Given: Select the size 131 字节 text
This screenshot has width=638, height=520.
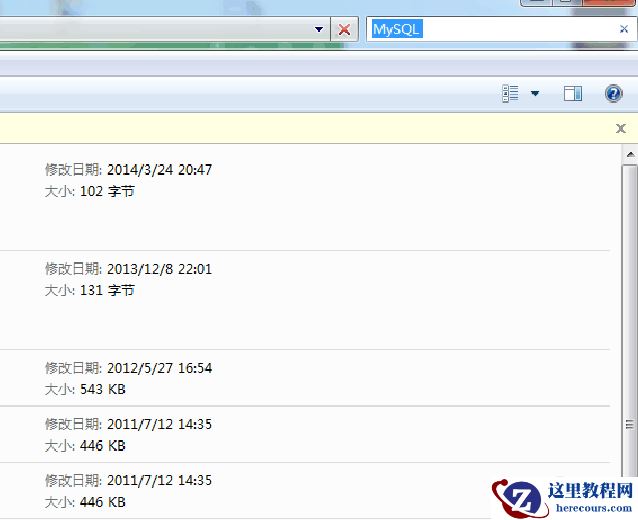Looking at the screenshot, I should [90, 291].
